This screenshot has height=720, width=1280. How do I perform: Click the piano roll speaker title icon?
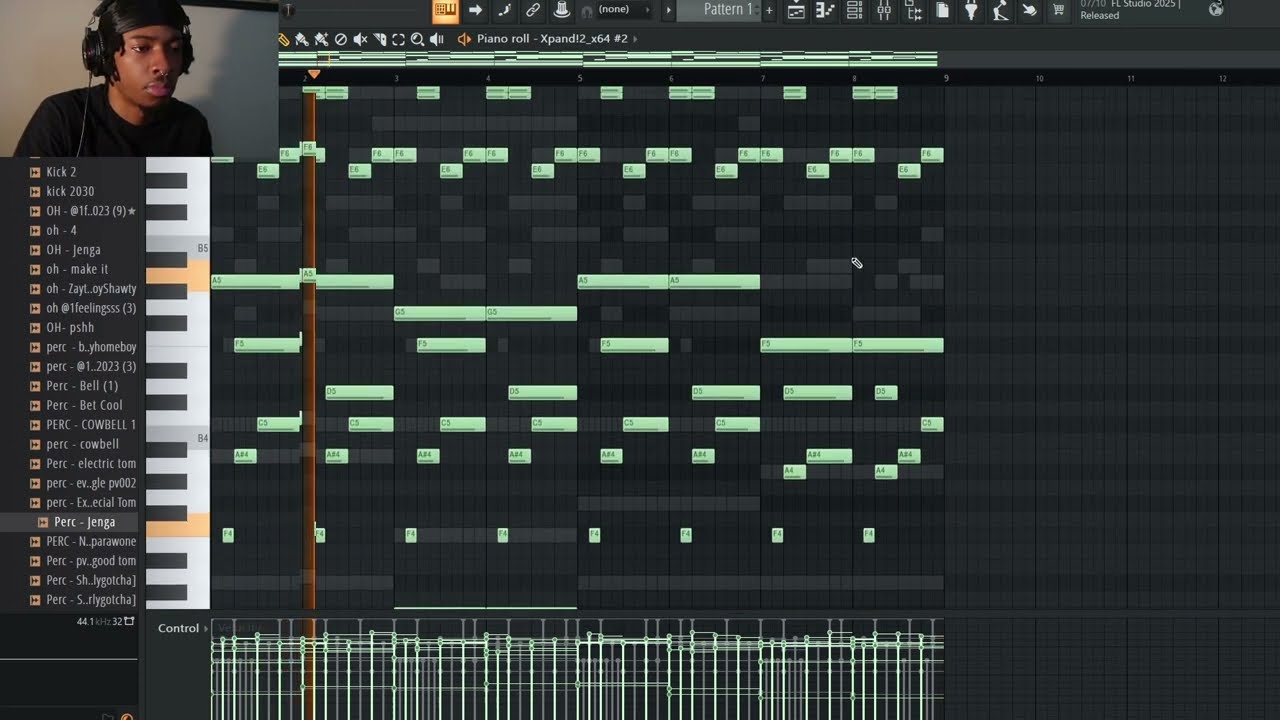tap(464, 39)
